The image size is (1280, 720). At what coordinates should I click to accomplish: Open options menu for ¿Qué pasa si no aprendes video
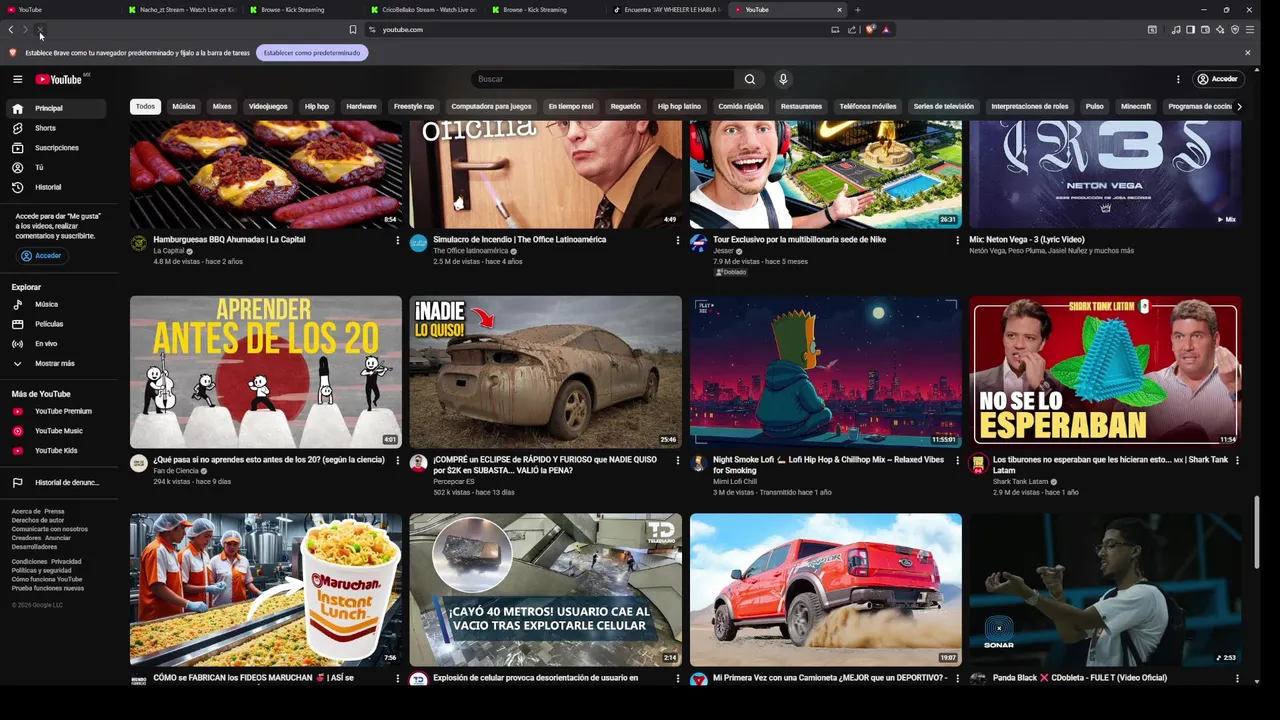397,460
